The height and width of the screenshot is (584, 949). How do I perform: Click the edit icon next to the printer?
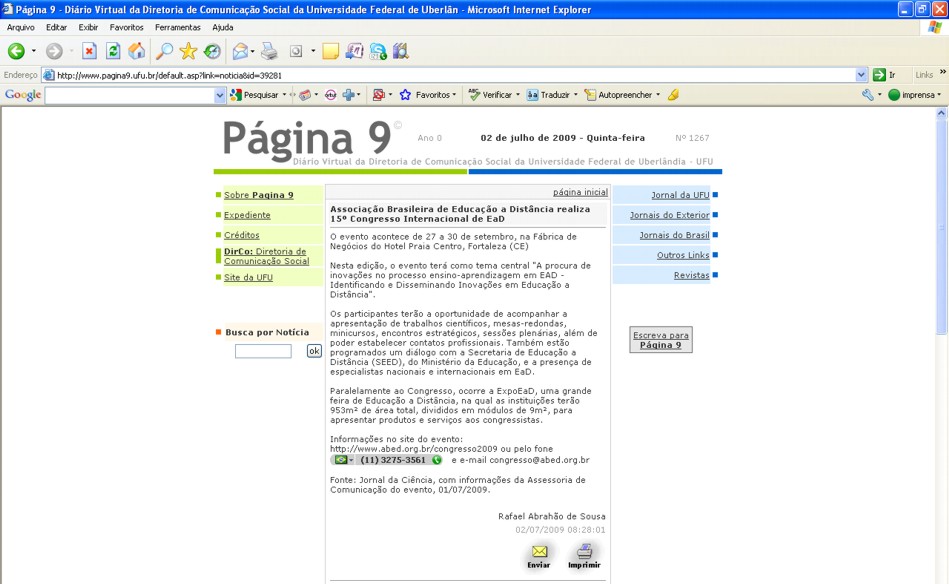click(x=296, y=51)
